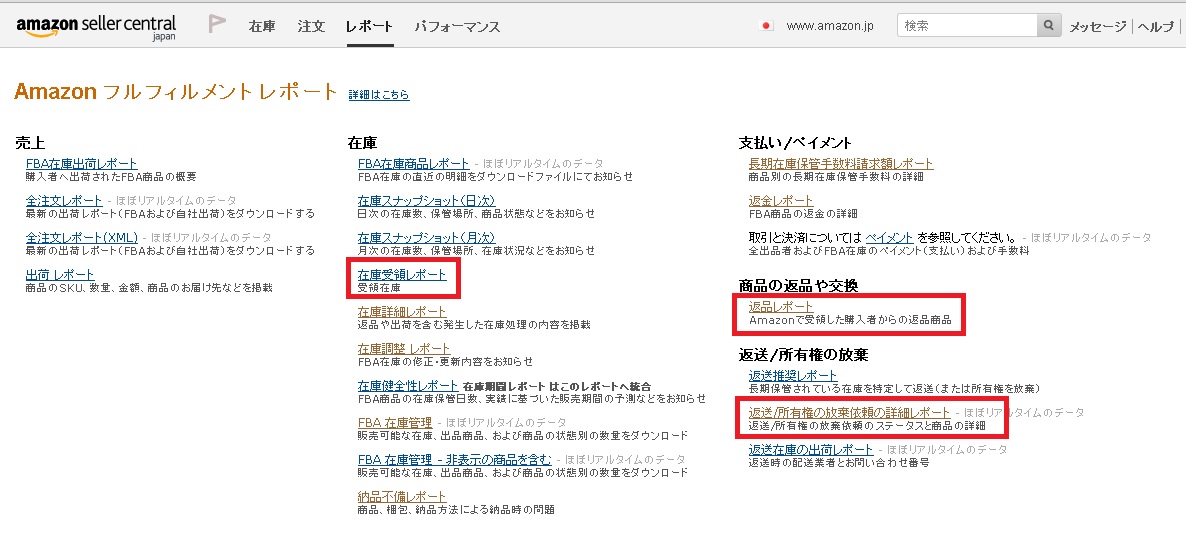The height and width of the screenshot is (543, 1186).
Task: Open the 詳細はこちら link
Action: [379, 95]
